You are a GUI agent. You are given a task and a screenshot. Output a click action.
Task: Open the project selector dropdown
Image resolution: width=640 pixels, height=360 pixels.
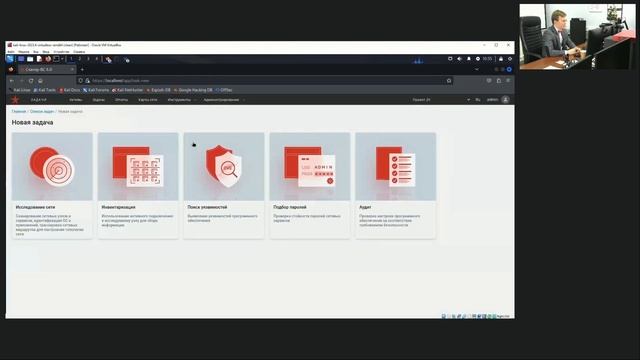pyautogui.click(x=441, y=100)
